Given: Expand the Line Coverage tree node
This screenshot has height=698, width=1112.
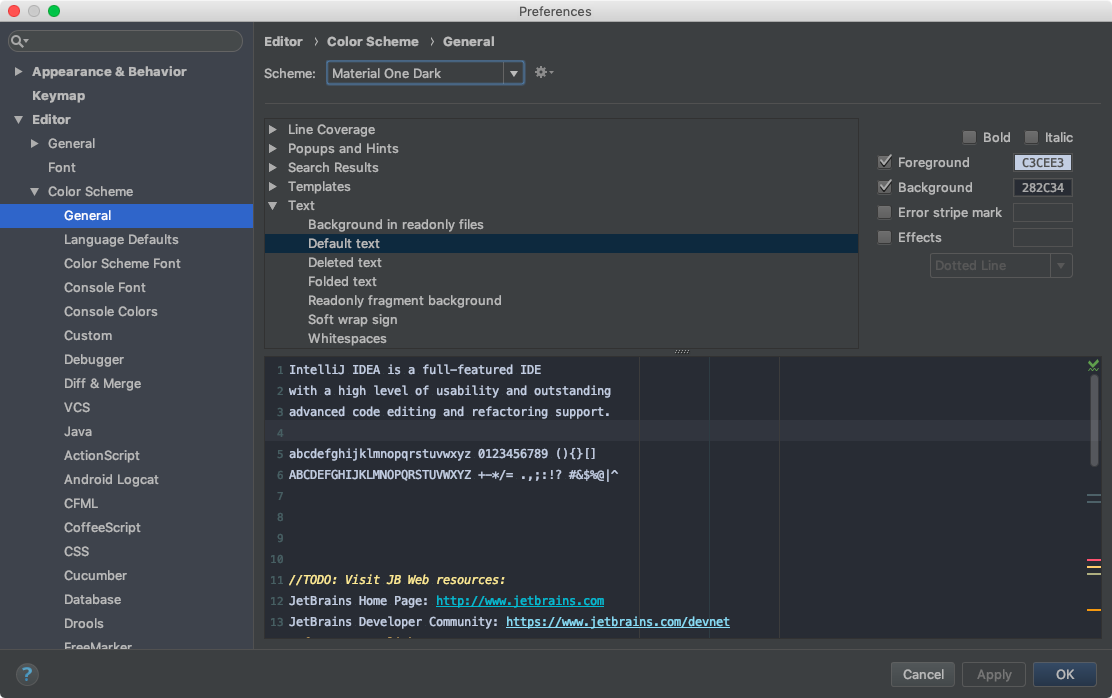Looking at the screenshot, I should click(273, 130).
